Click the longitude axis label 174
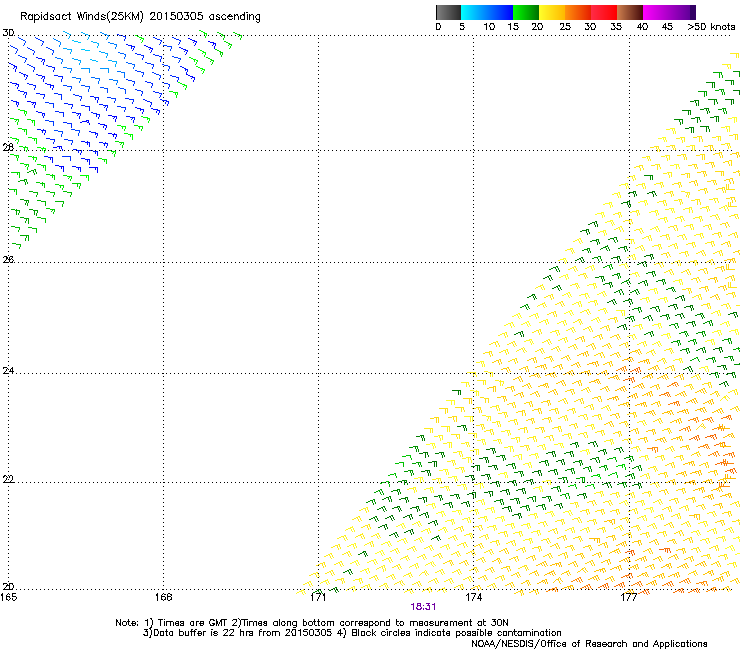This screenshot has width=740, height=650. pyautogui.click(x=473, y=597)
